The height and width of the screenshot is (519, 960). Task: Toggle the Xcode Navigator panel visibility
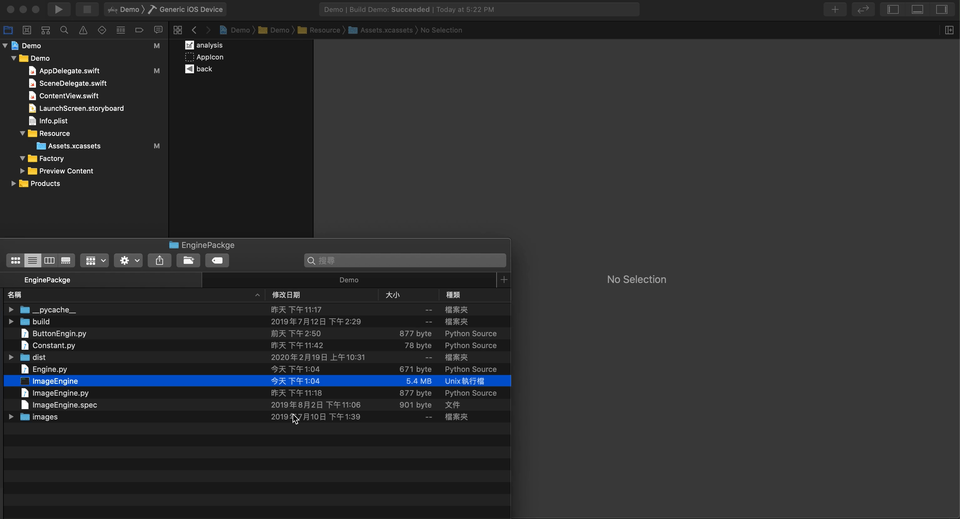pos(893,9)
